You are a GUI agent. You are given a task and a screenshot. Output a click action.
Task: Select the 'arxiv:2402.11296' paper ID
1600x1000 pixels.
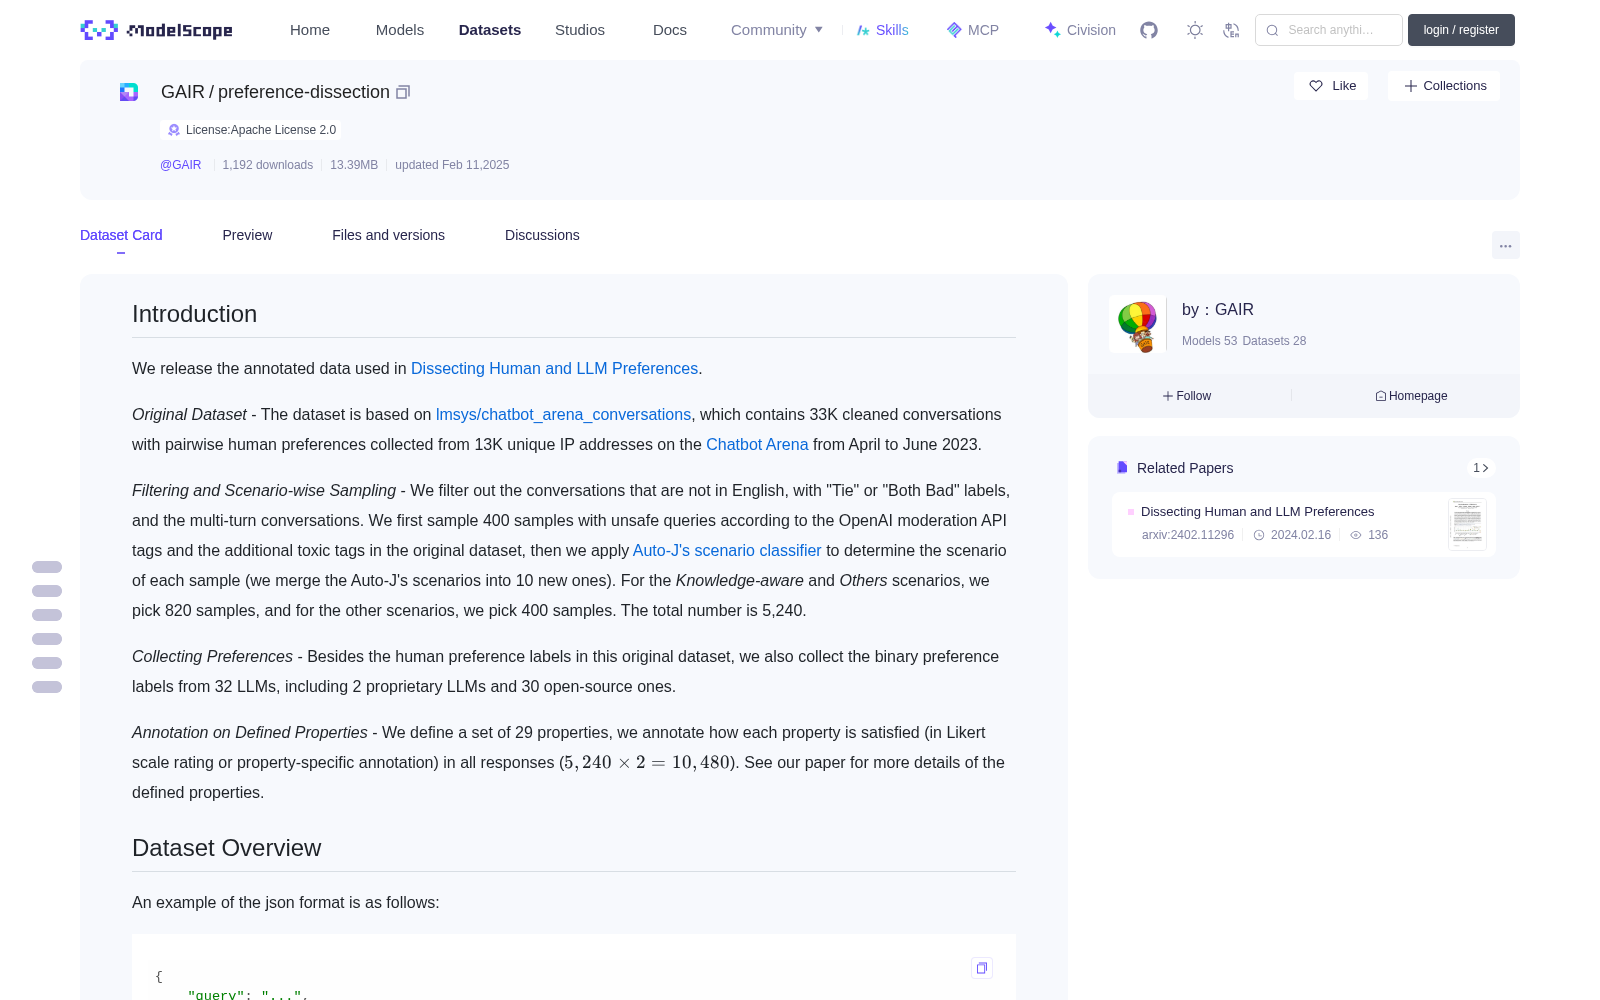pos(1188,535)
